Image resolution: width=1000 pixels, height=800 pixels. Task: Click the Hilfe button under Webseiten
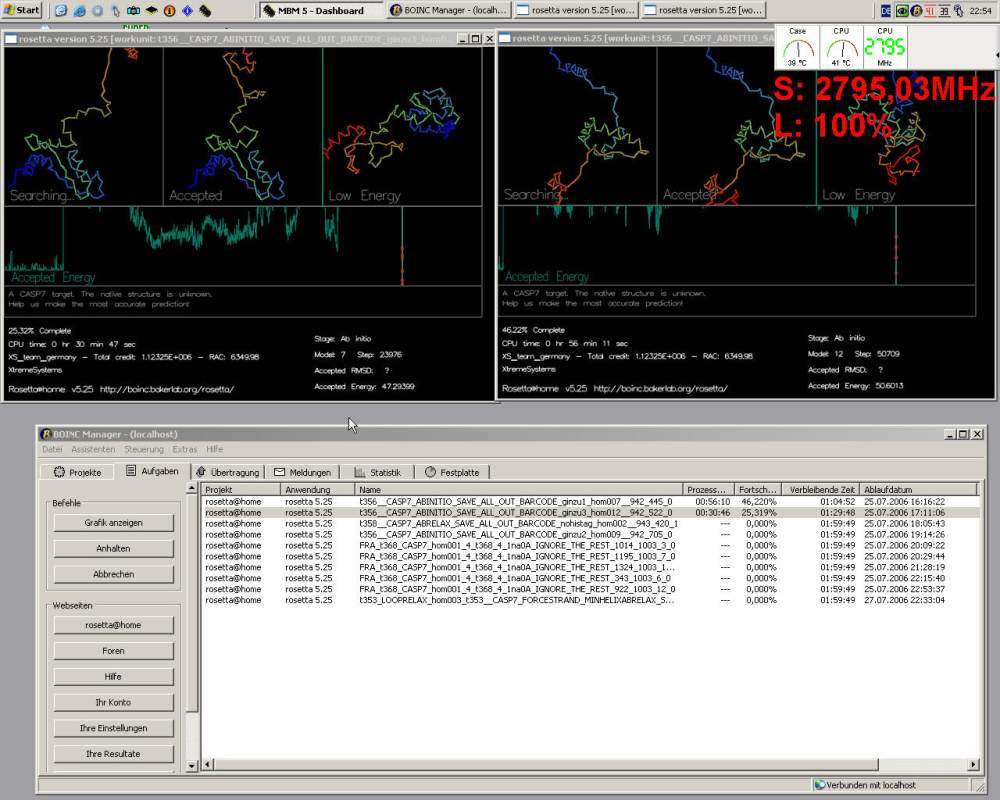(x=114, y=676)
